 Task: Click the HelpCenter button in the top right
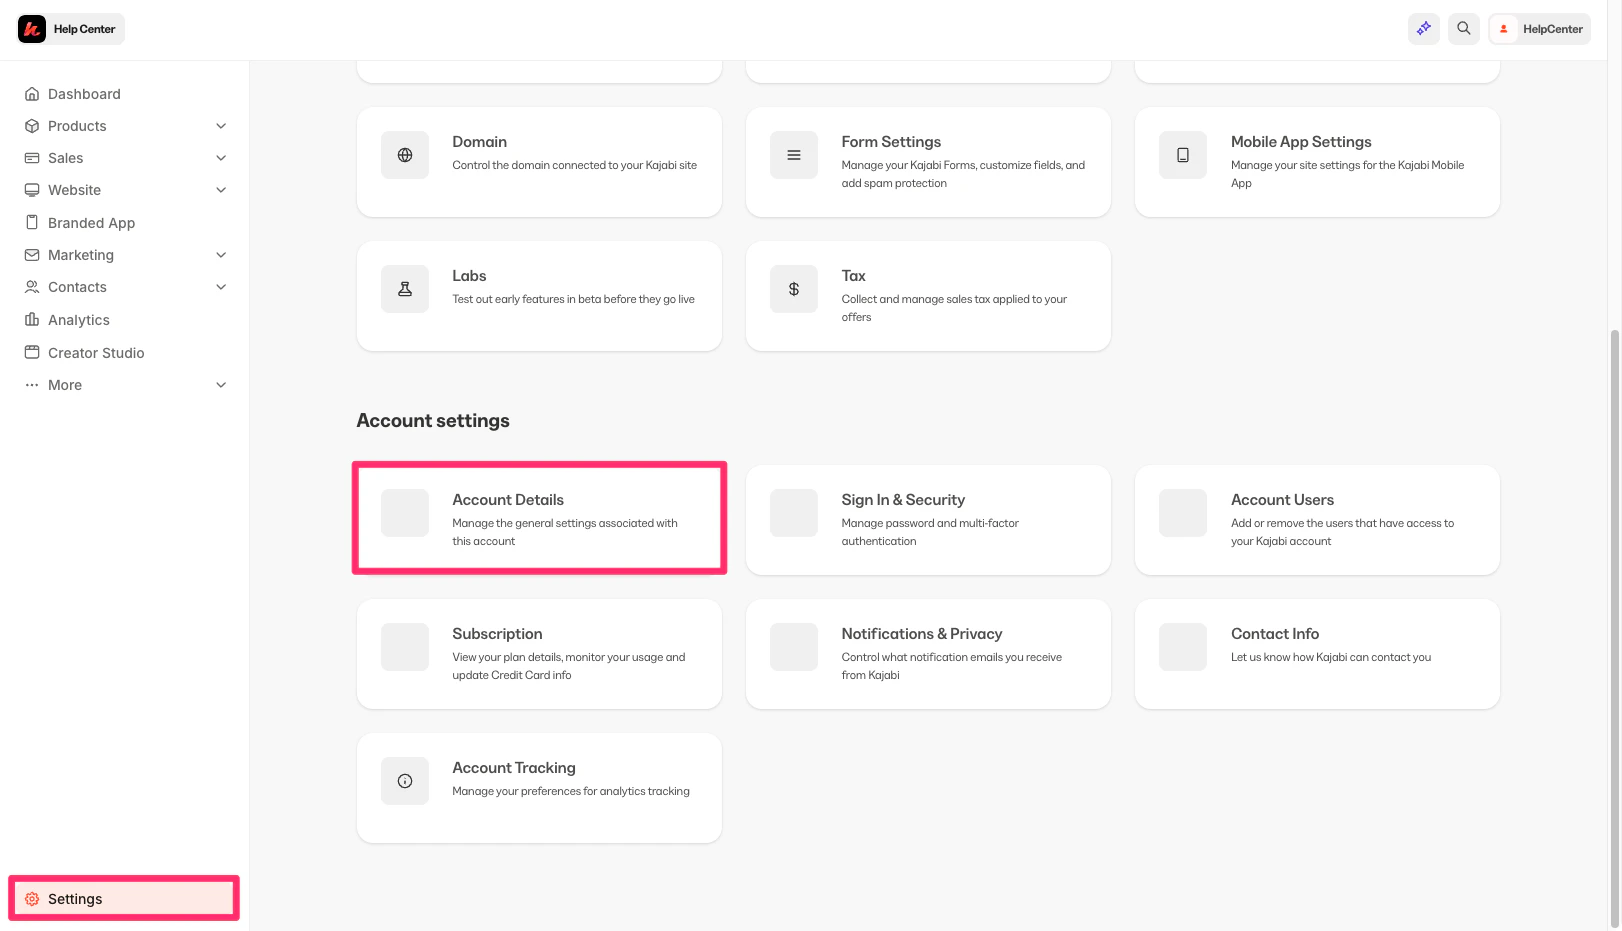(1539, 28)
